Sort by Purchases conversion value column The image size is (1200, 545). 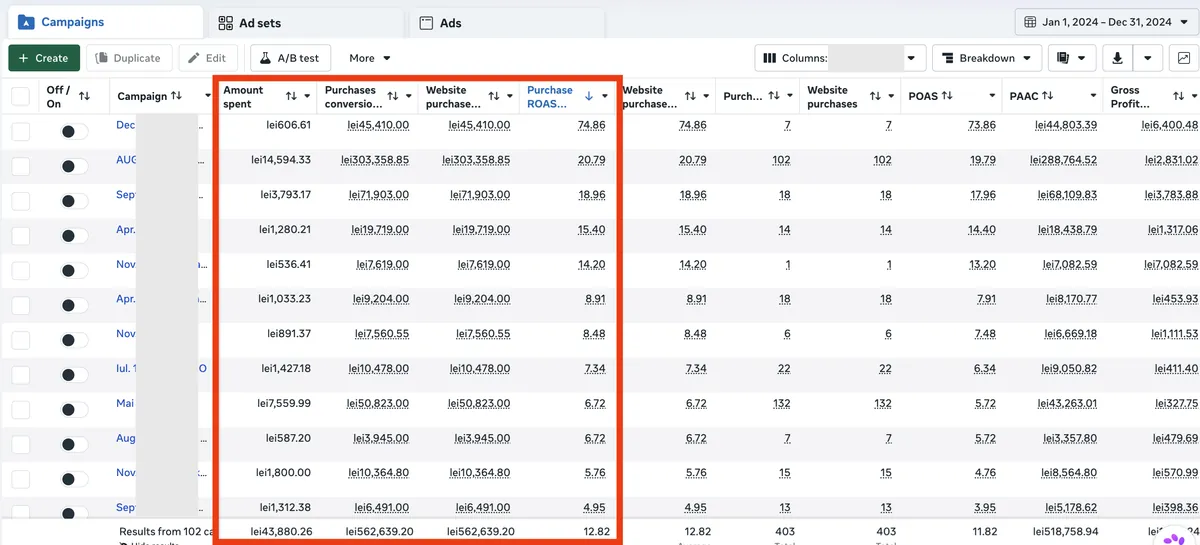(393, 96)
